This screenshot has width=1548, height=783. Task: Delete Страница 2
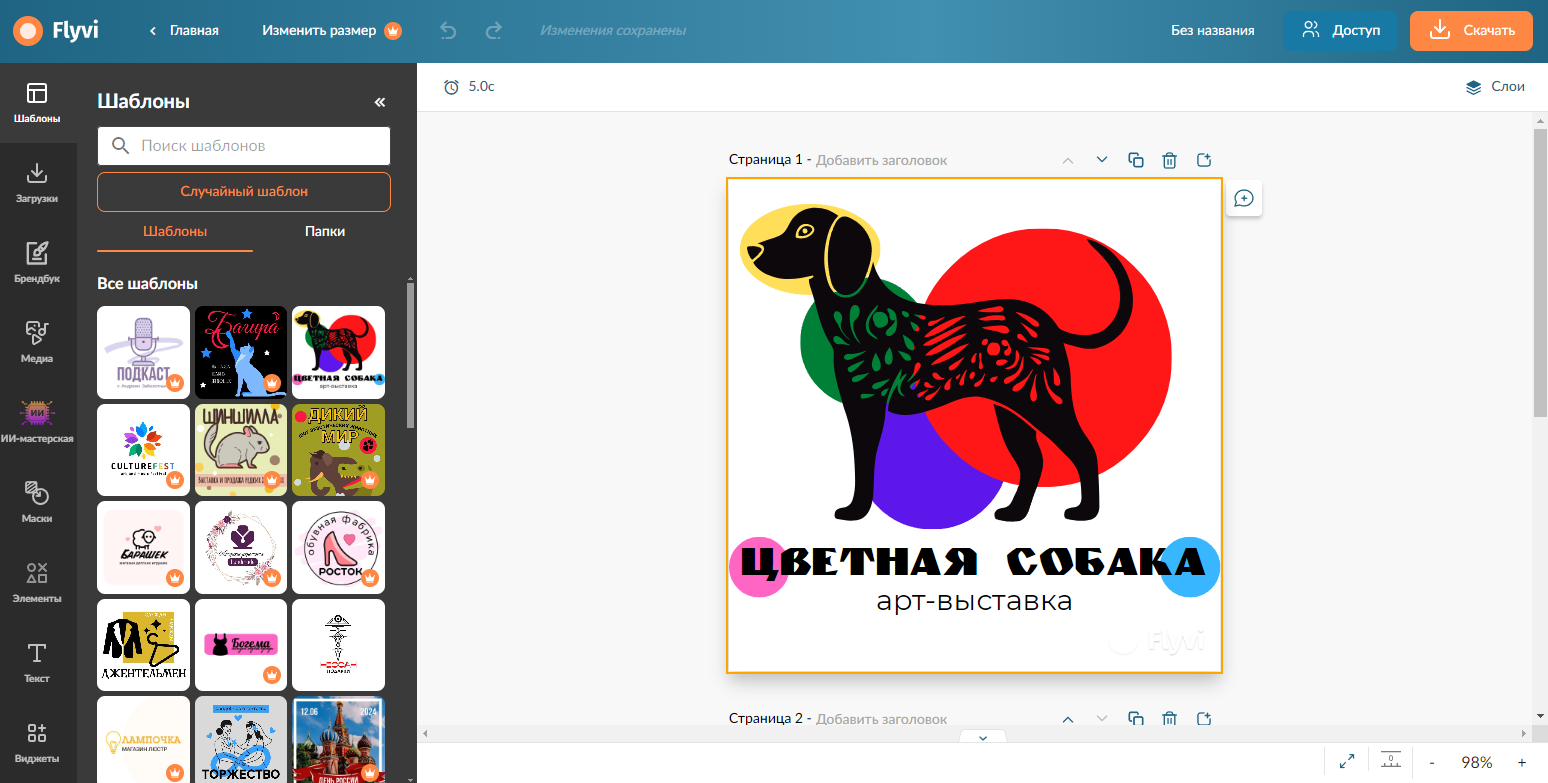tap(1170, 718)
